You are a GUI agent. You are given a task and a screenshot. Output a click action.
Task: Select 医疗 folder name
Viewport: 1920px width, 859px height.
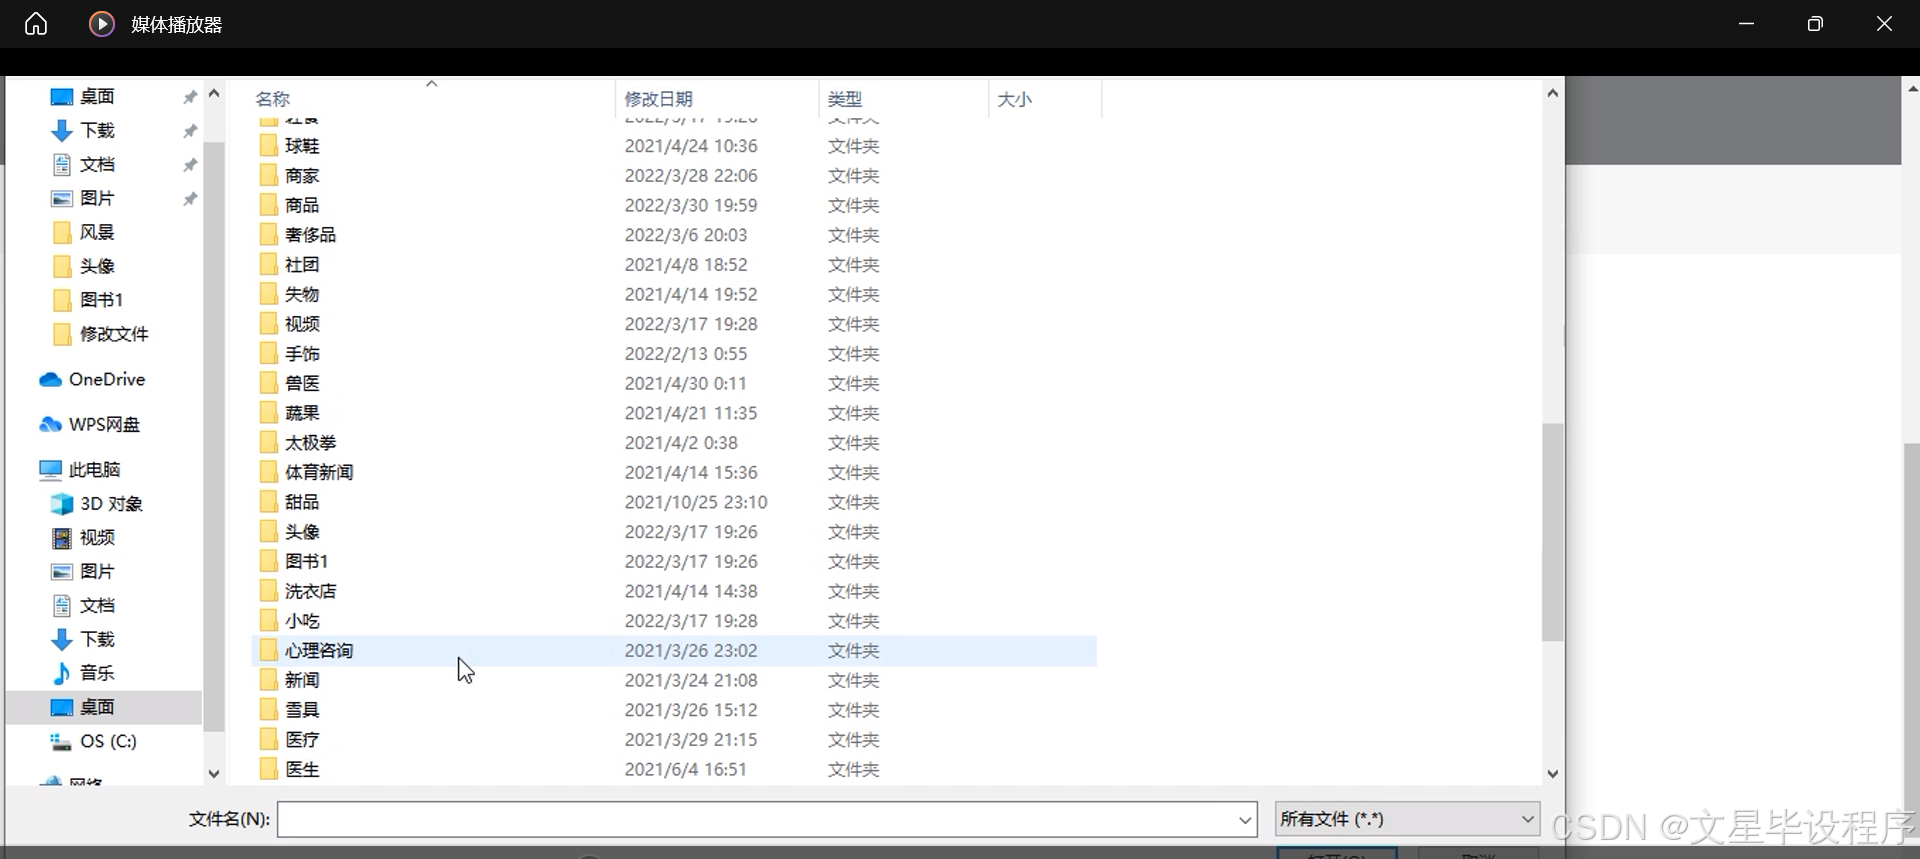(302, 740)
